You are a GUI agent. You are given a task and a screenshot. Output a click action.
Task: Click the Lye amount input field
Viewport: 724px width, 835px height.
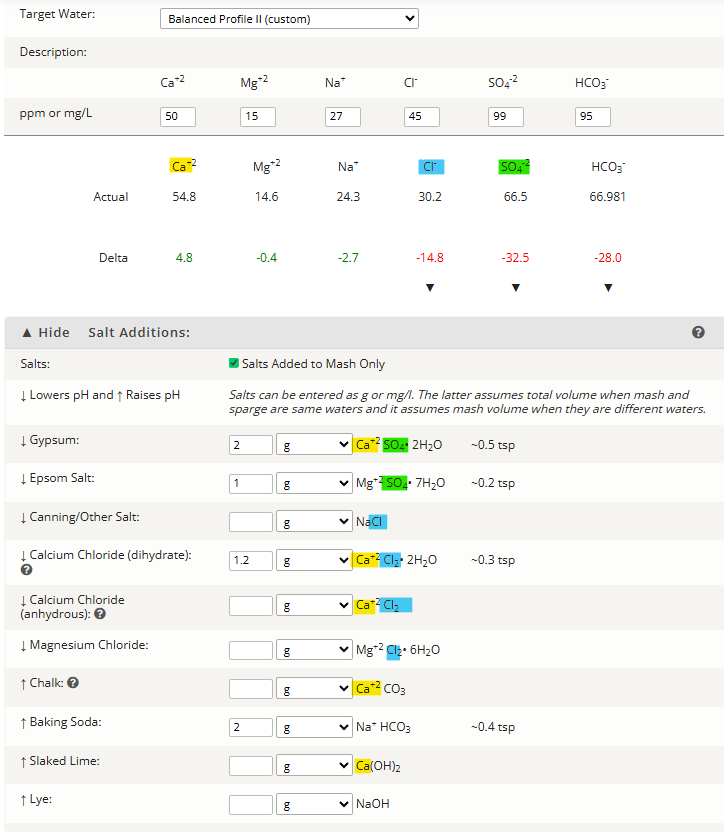point(250,804)
